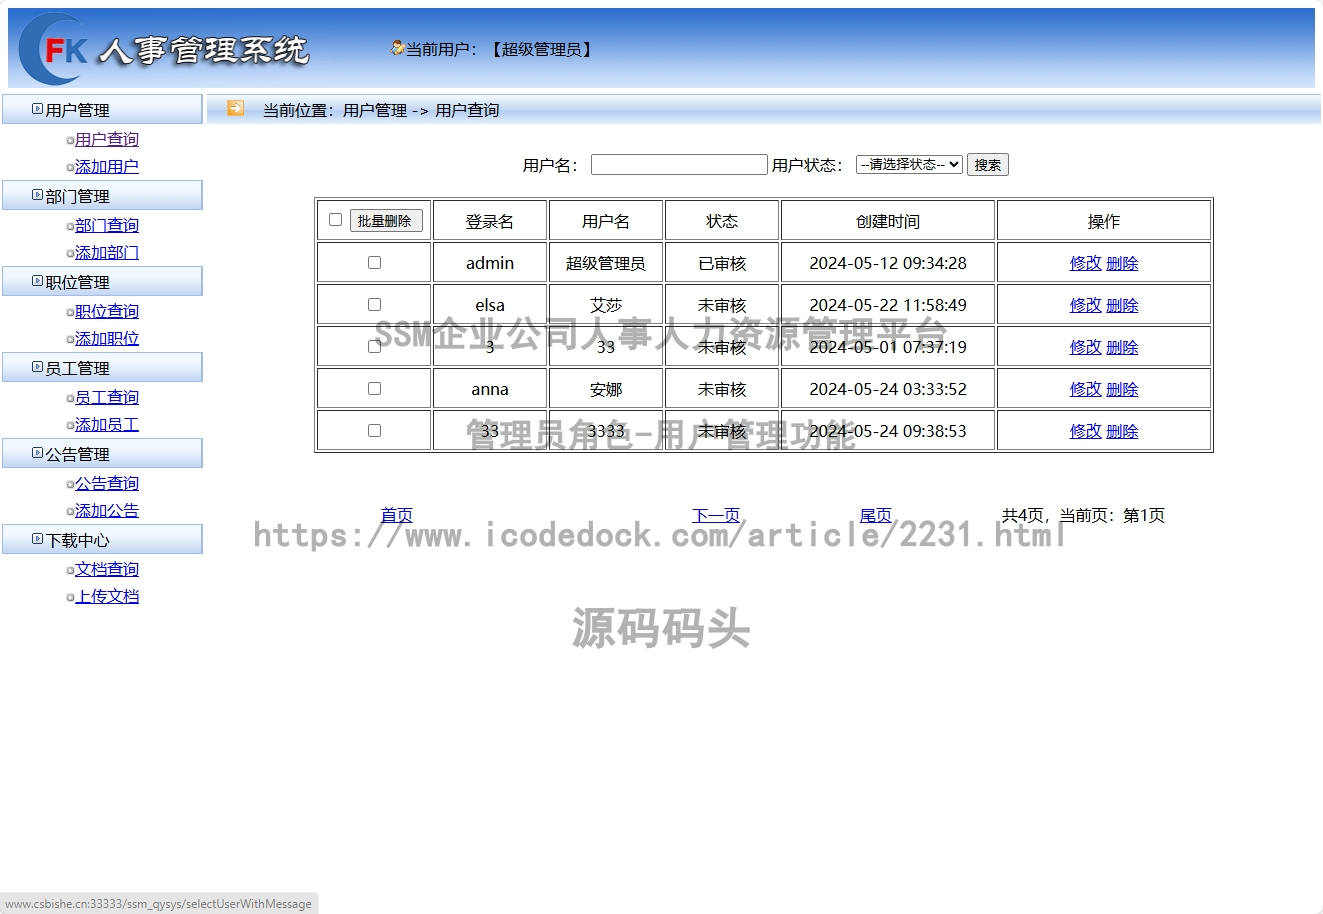This screenshot has width=1323, height=914.
Task: Open the 添加用户 link
Action: [x=107, y=166]
